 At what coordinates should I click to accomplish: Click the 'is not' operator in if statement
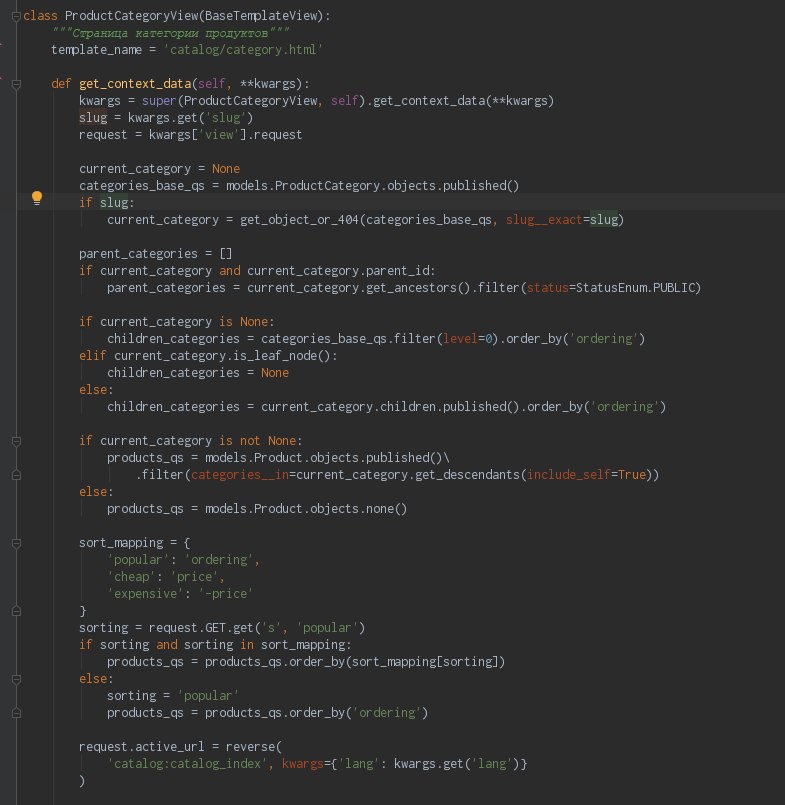pyautogui.click(x=240, y=440)
